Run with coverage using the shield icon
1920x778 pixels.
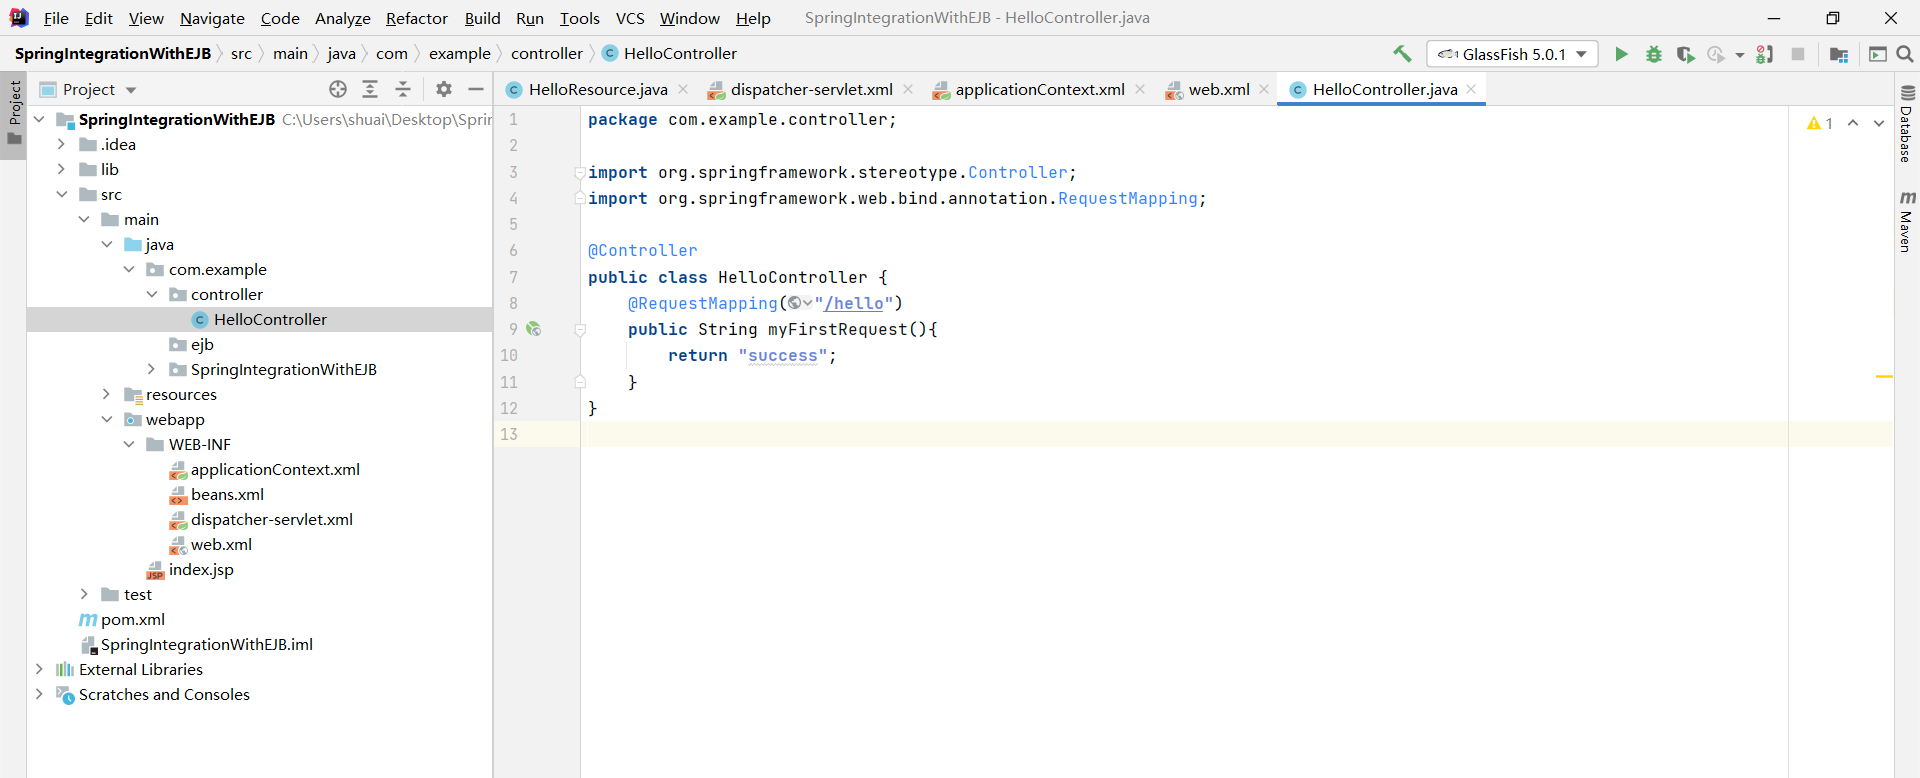click(1686, 54)
